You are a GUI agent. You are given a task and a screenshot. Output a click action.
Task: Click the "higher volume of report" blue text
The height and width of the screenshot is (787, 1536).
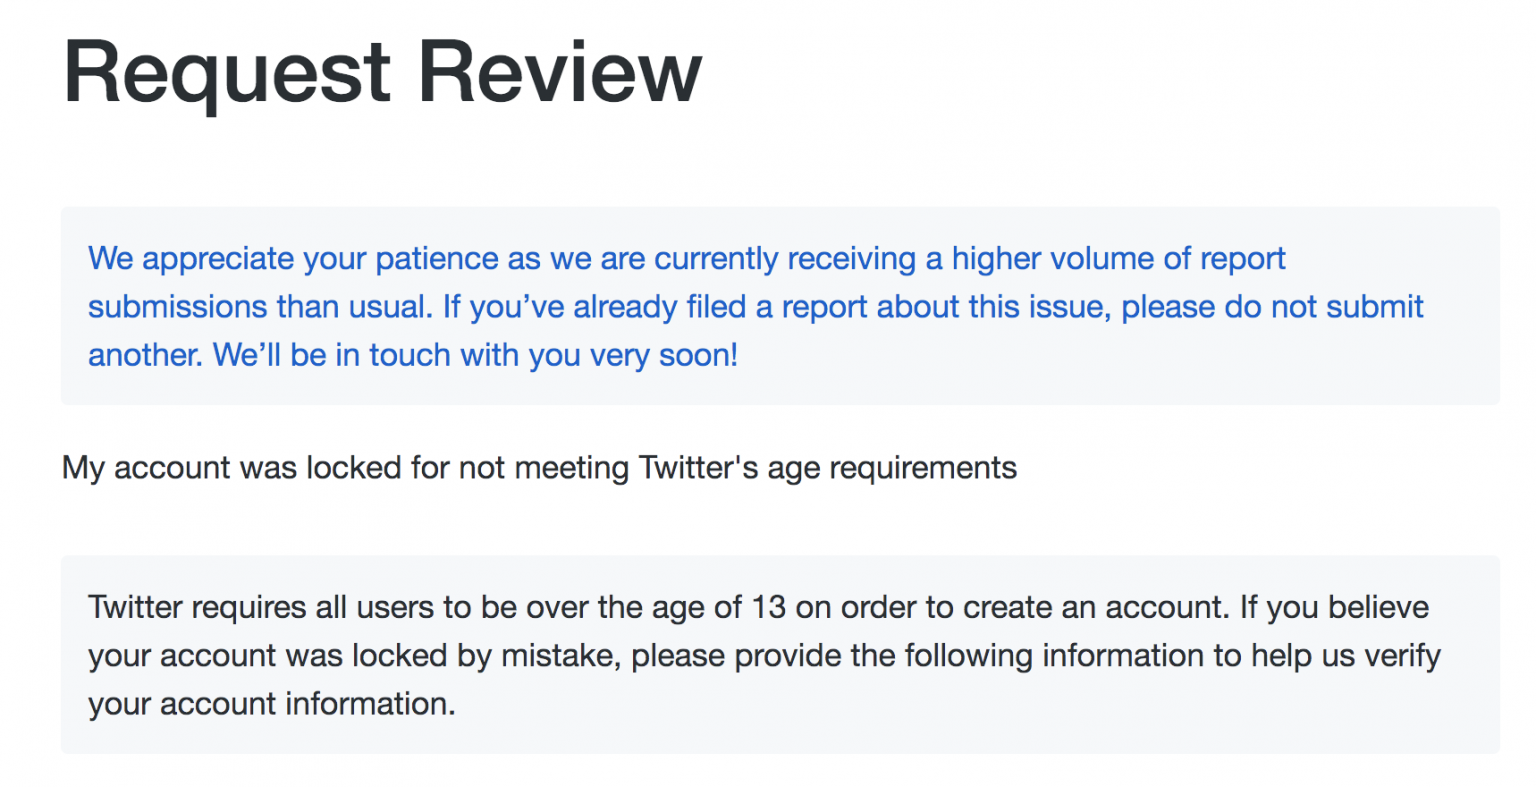1118,258
